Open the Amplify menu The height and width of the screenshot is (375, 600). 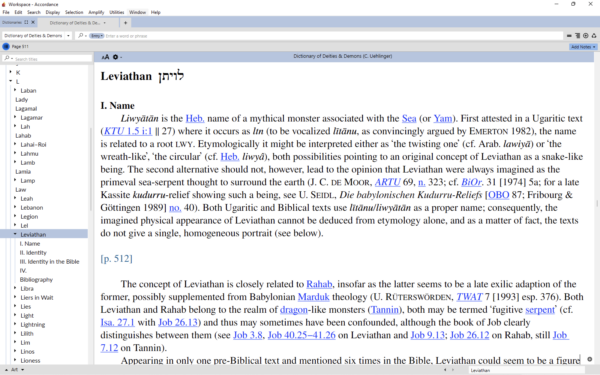coord(96,12)
